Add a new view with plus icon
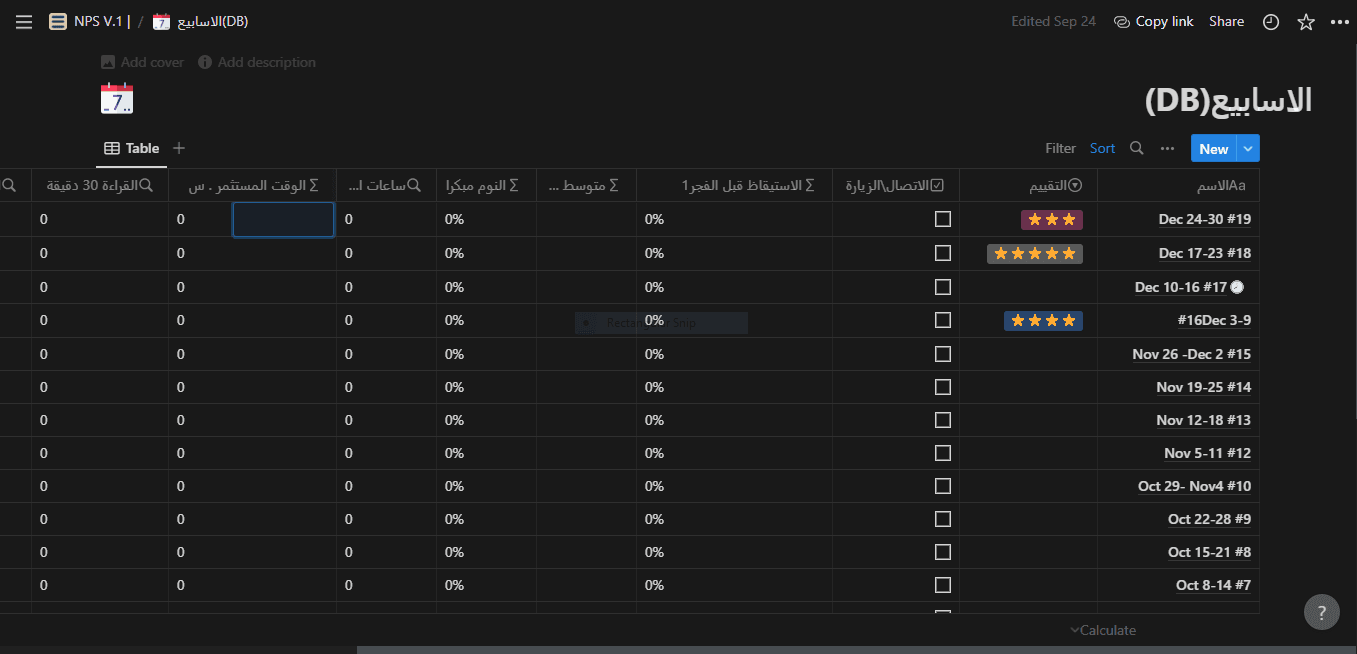This screenshot has width=1357, height=654. (179, 148)
